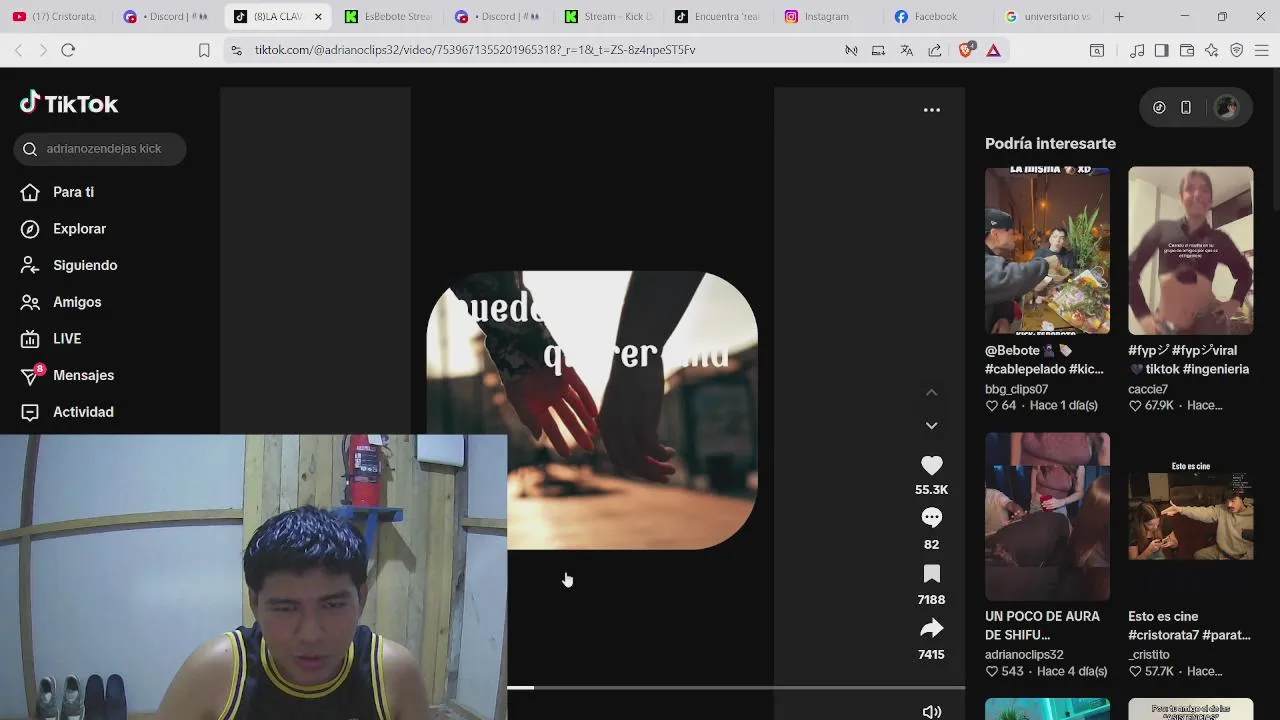The width and height of the screenshot is (1280, 720).
Task: Click the share page icon in address bar
Action: tap(934, 50)
